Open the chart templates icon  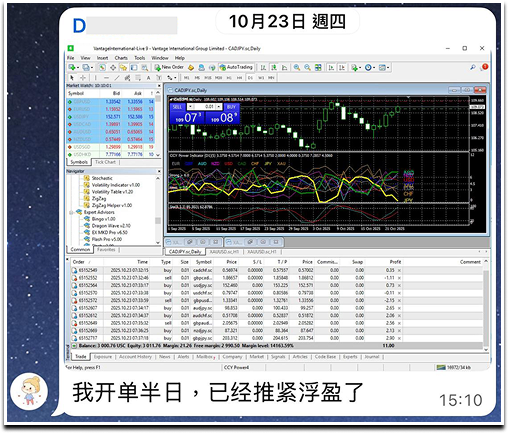[382, 67]
